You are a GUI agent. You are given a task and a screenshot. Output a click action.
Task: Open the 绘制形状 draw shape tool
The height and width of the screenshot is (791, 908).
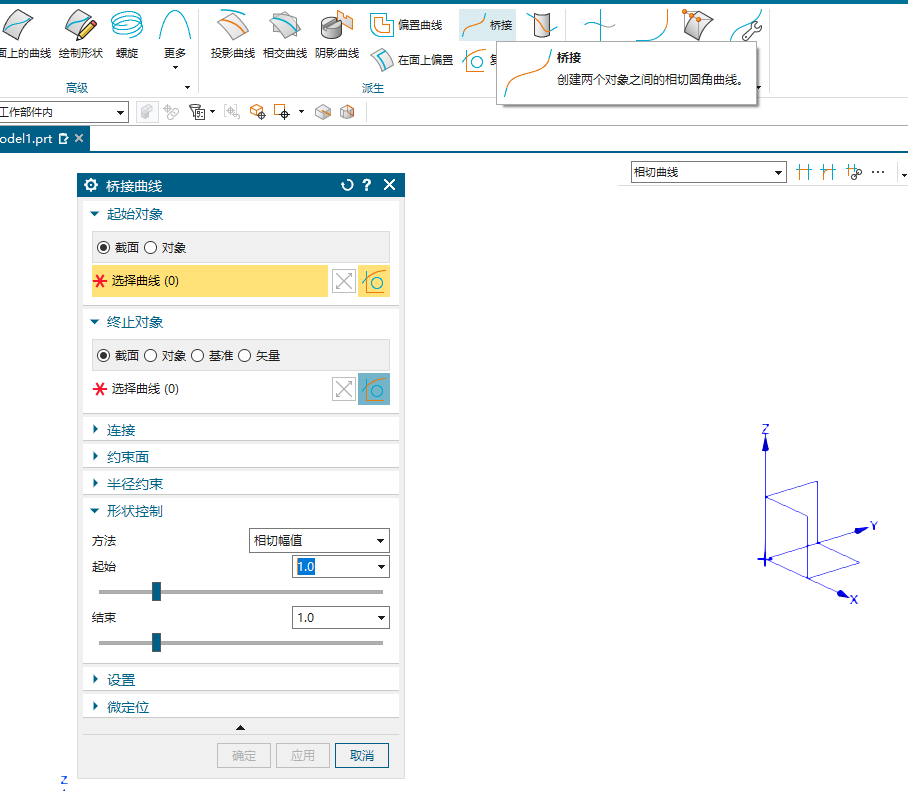80,35
